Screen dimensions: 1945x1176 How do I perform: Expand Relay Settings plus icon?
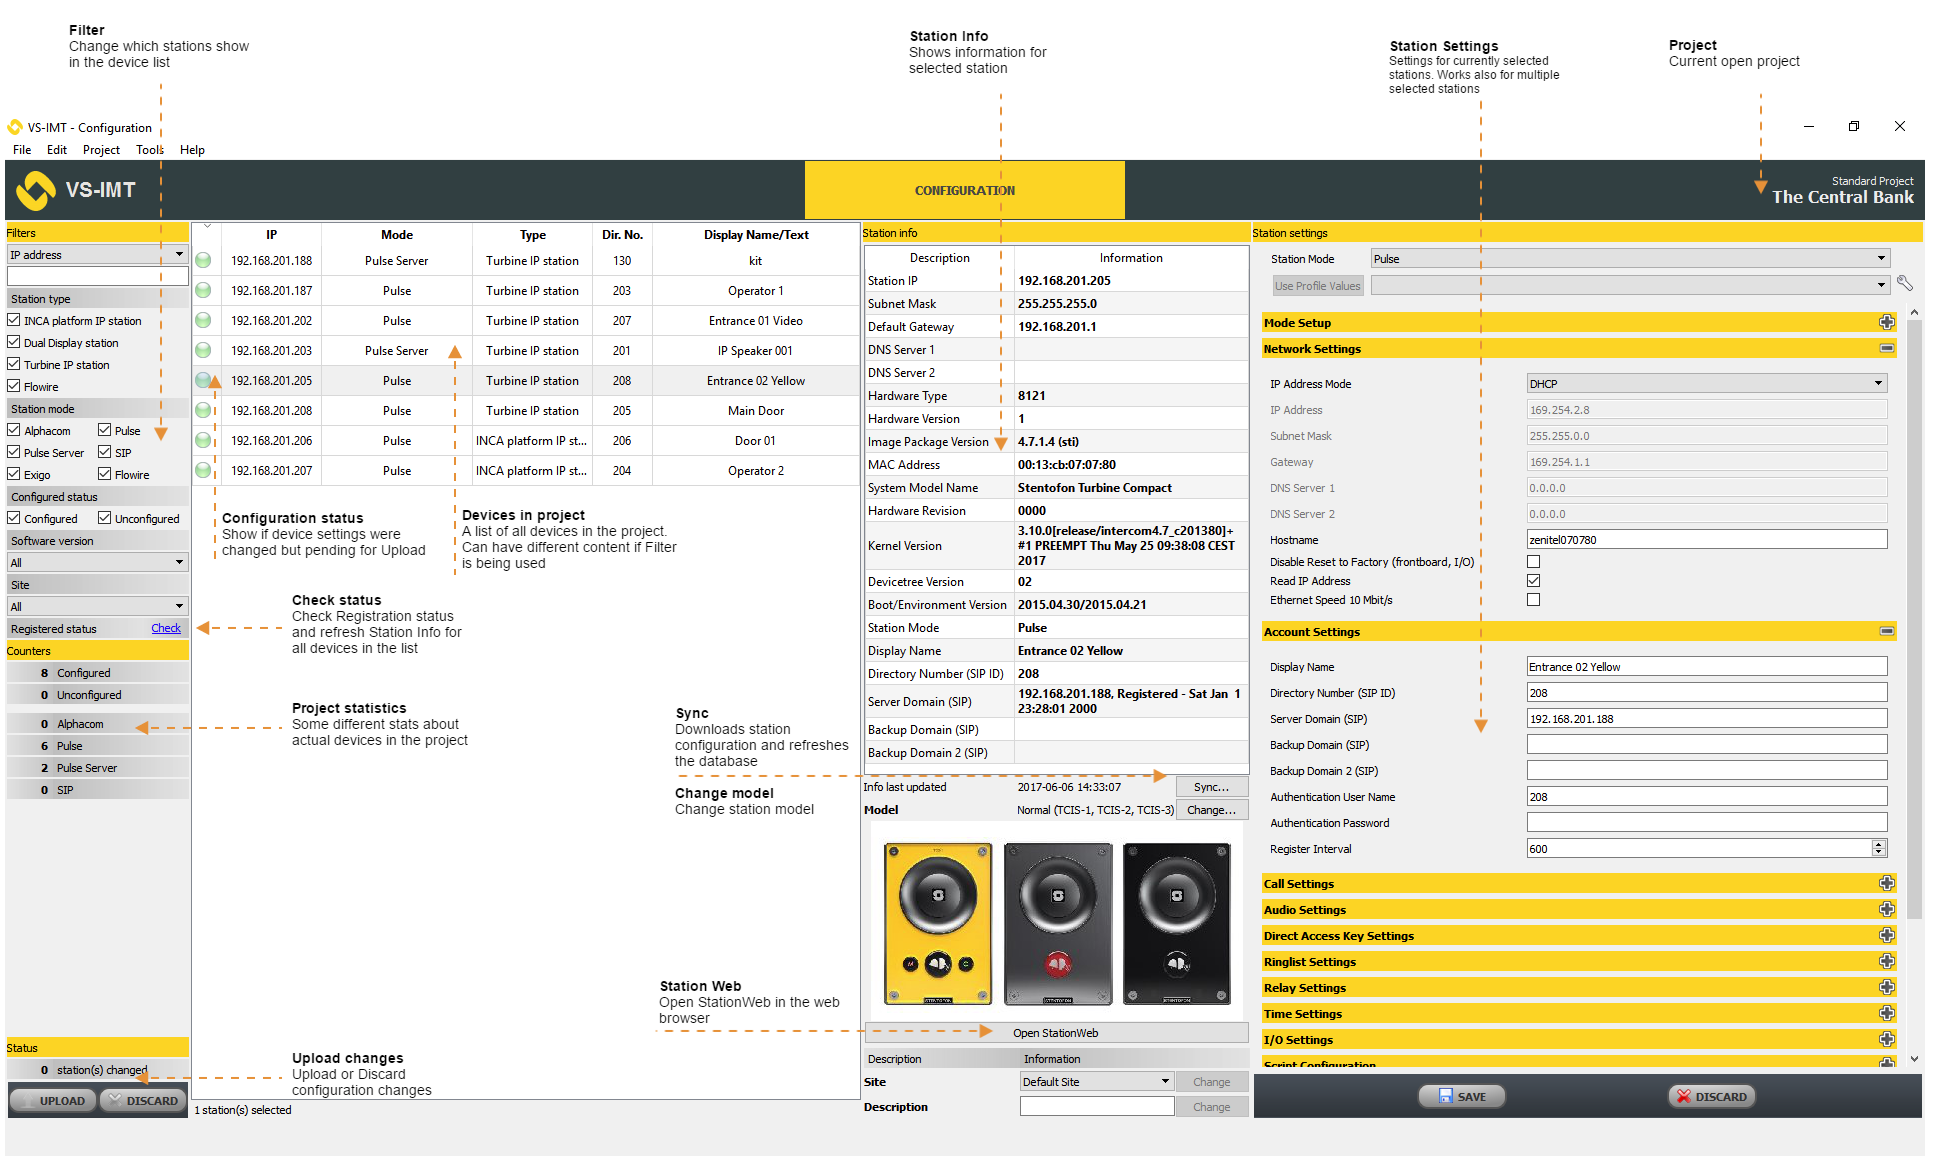[x=1886, y=987]
